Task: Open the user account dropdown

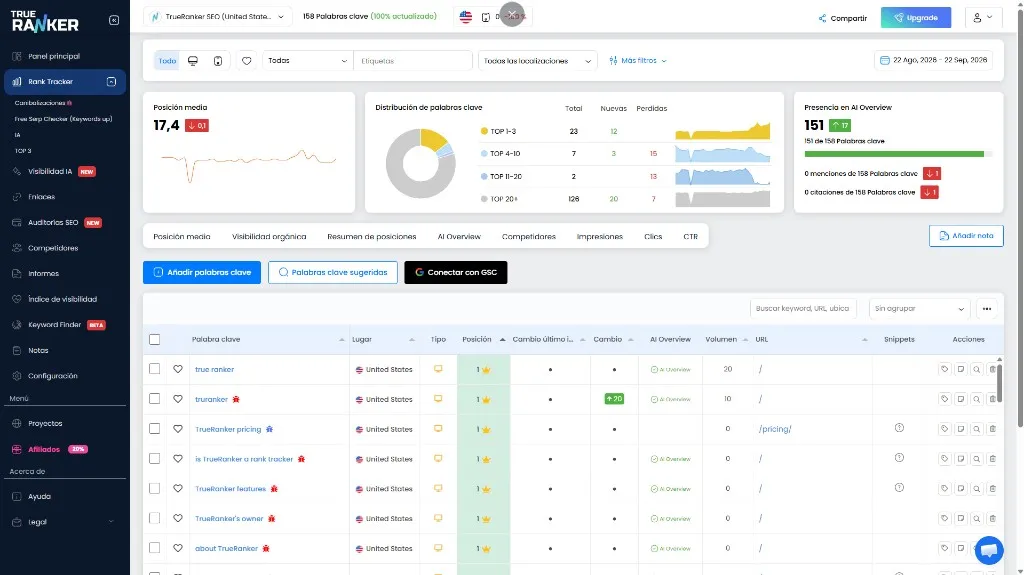Action: point(983,18)
